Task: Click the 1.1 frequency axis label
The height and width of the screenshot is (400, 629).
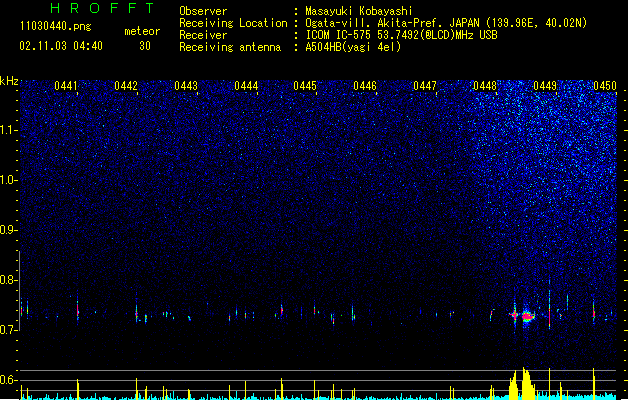Action: [9, 130]
